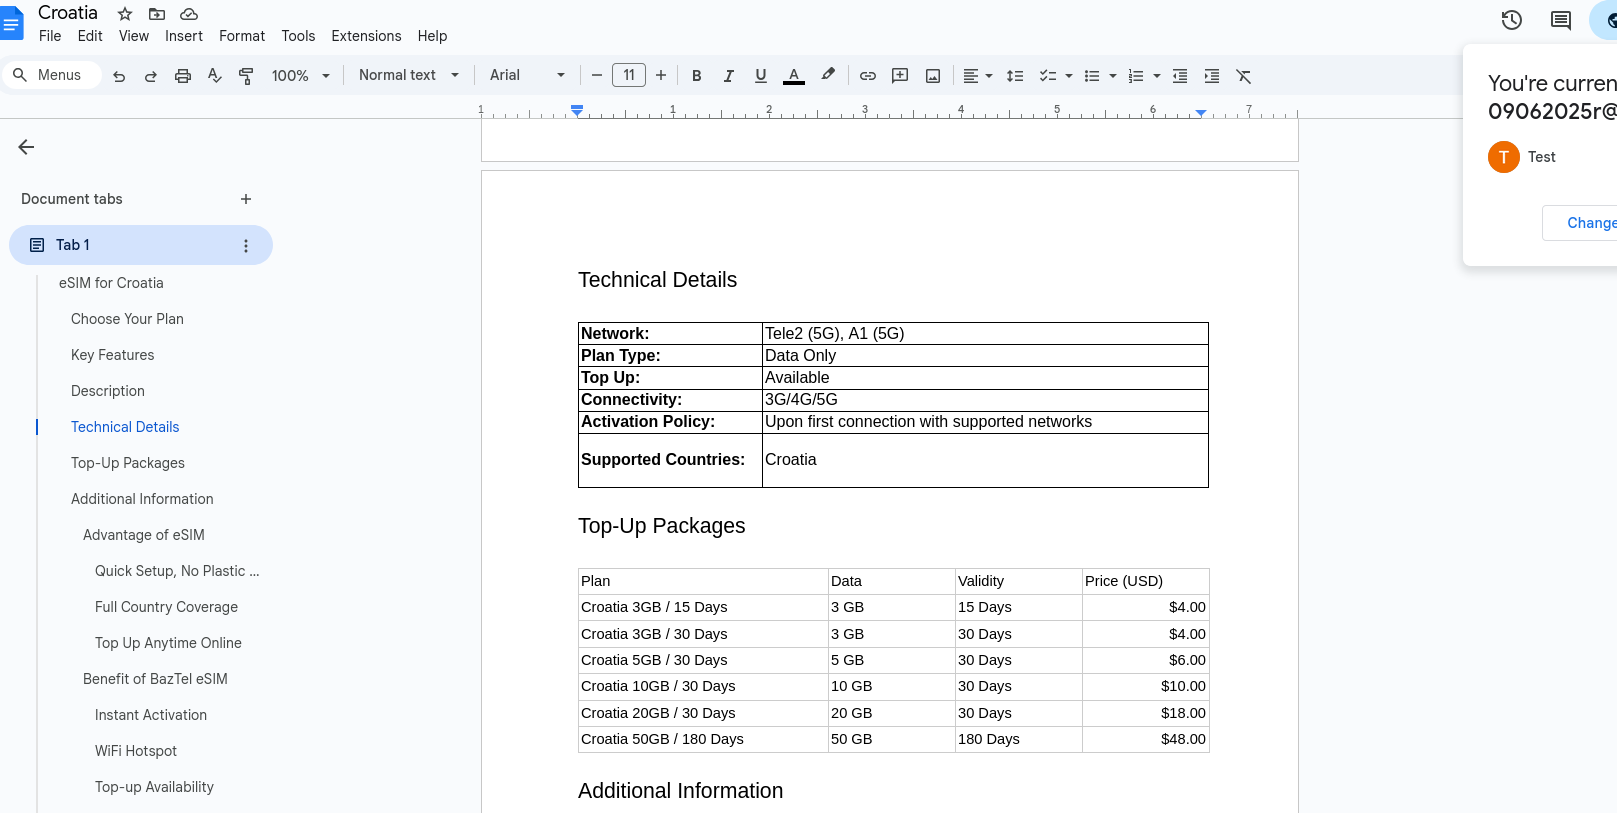Open the text alignment dropdown

click(x=977, y=76)
